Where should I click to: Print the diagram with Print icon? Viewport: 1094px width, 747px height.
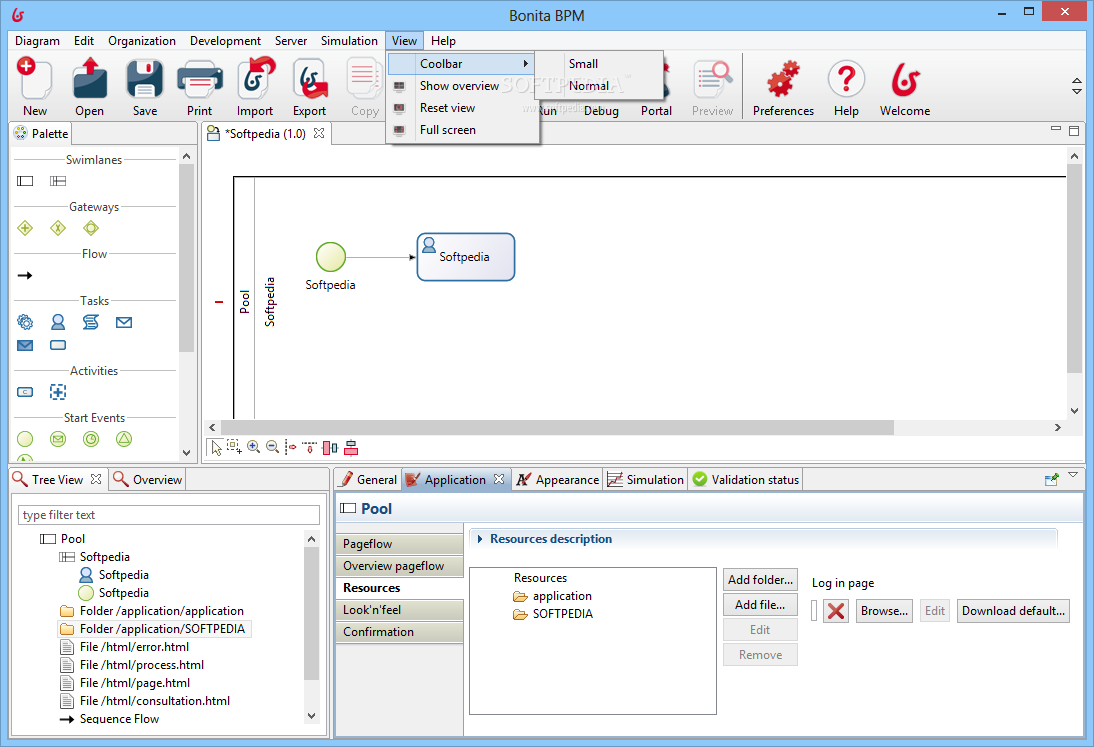click(200, 79)
